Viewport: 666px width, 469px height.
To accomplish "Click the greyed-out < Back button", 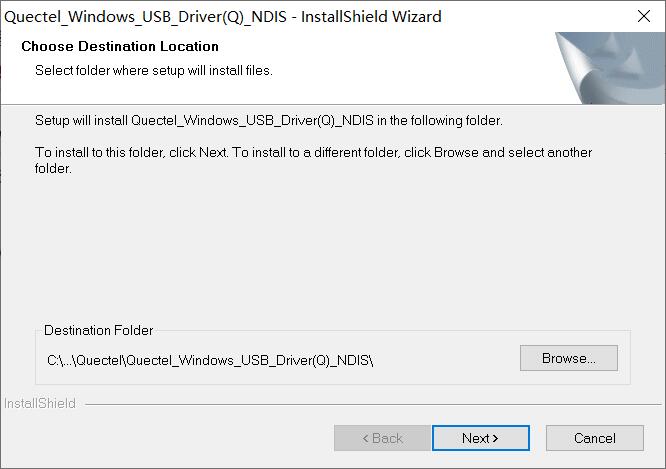I will pos(382,438).
